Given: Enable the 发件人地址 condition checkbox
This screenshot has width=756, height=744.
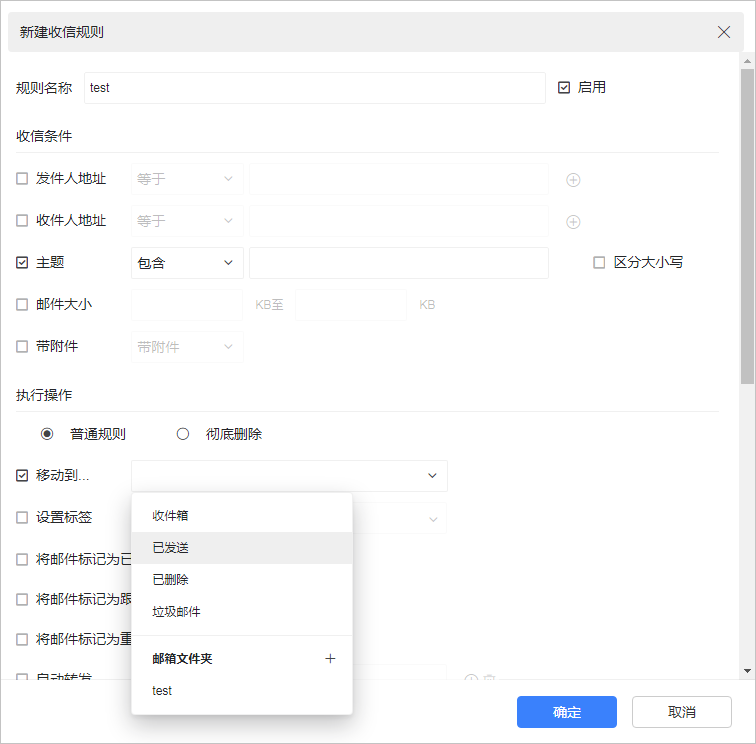Looking at the screenshot, I should coord(22,179).
